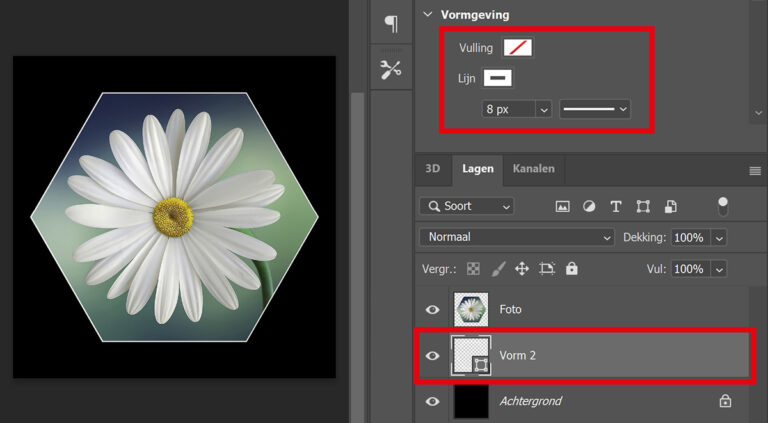Open the Paragraph panel icon
Screen dimensions: 768x423
click(x=390, y=24)
